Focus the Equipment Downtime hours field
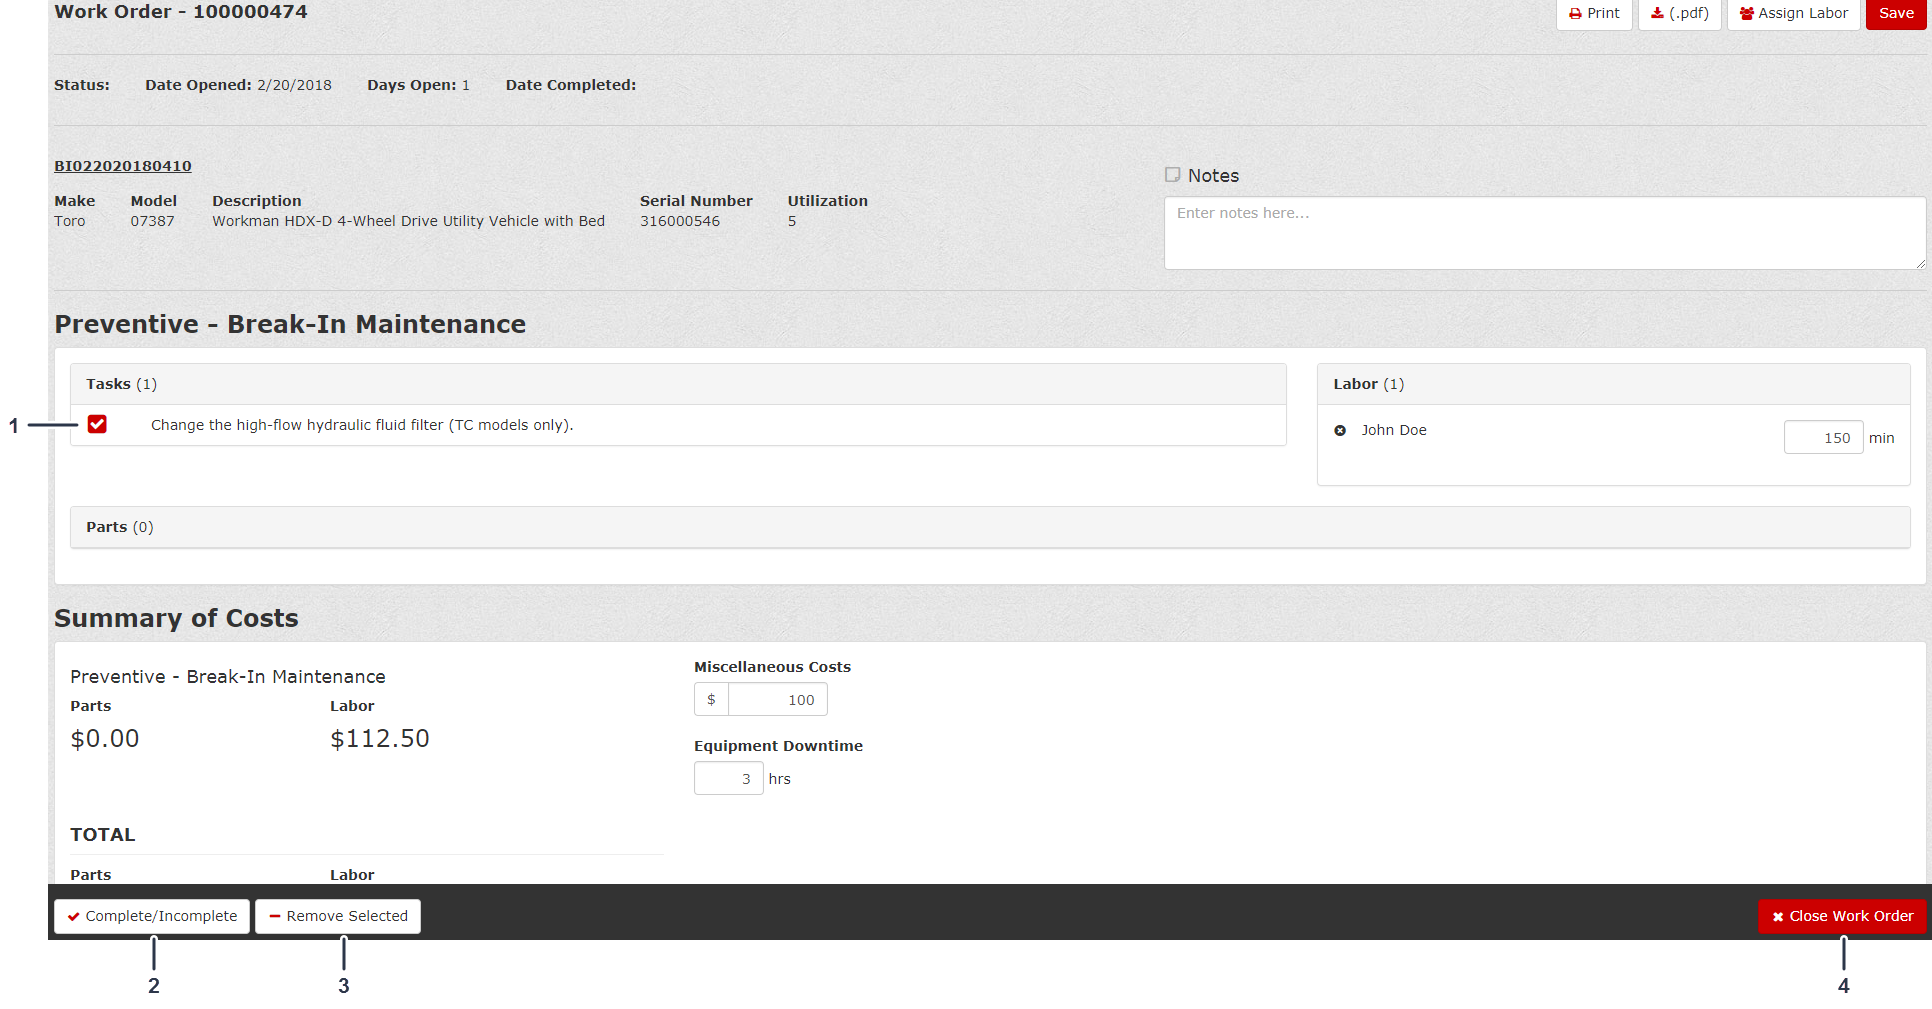Viewport: 1932px width, 1009px height. [728, 779]
